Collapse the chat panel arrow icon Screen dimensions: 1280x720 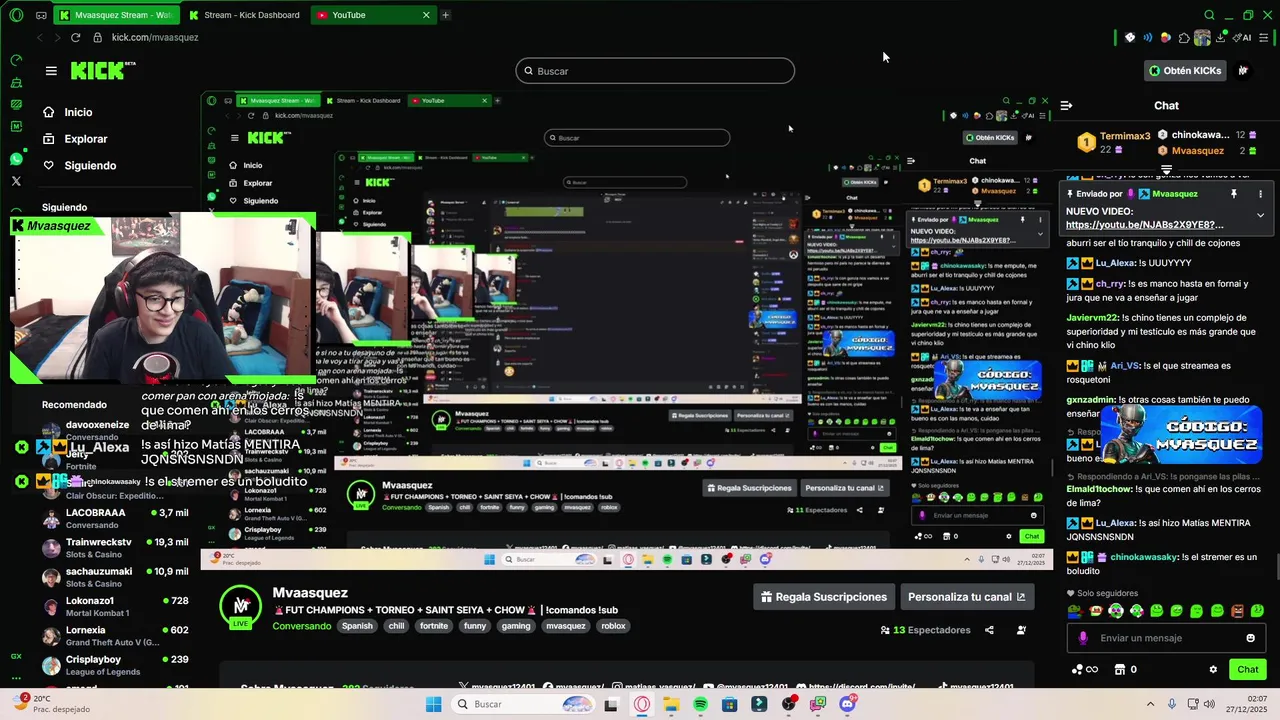(1066, 105)
